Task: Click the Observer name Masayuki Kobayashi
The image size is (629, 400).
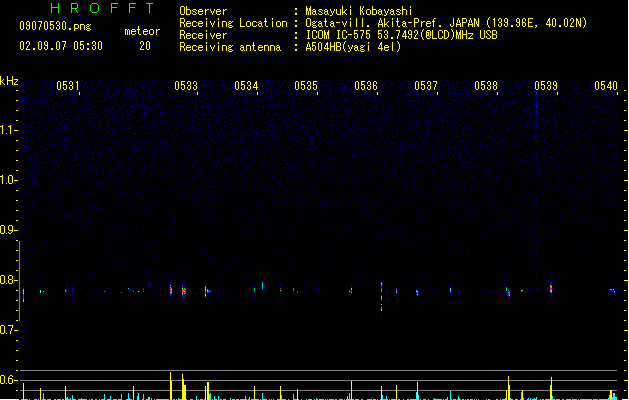Action: 359,11
